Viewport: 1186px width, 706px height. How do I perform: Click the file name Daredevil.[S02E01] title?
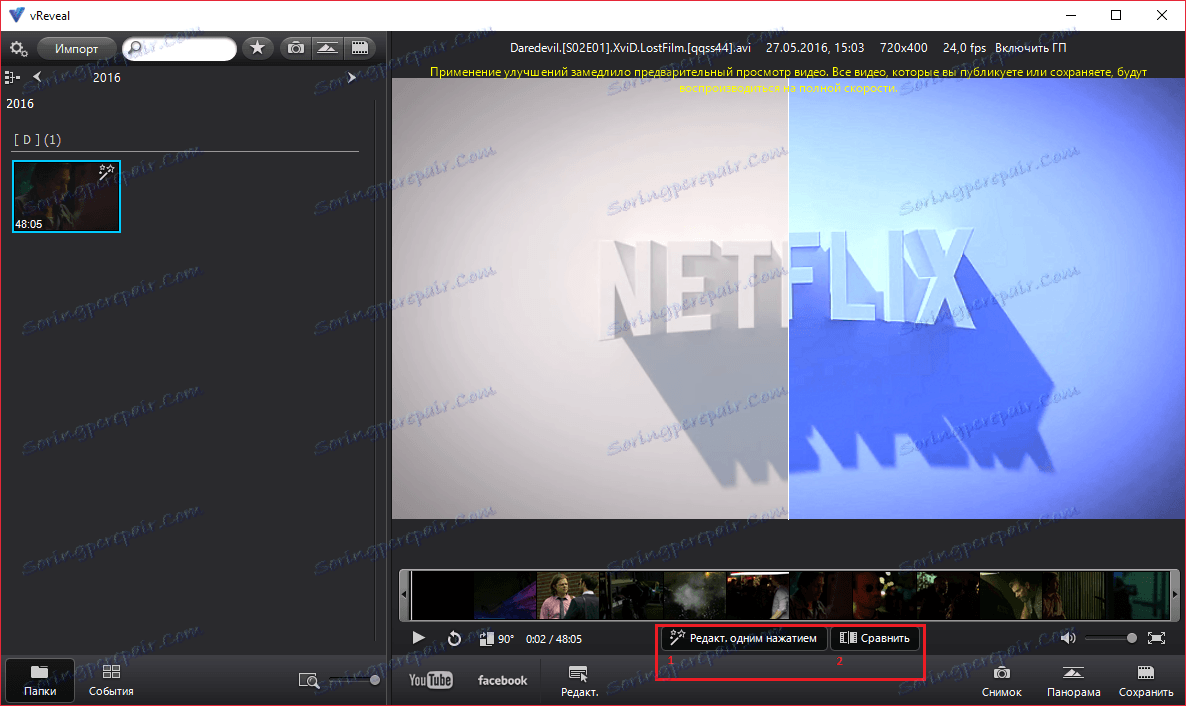[x=630, y=48]
